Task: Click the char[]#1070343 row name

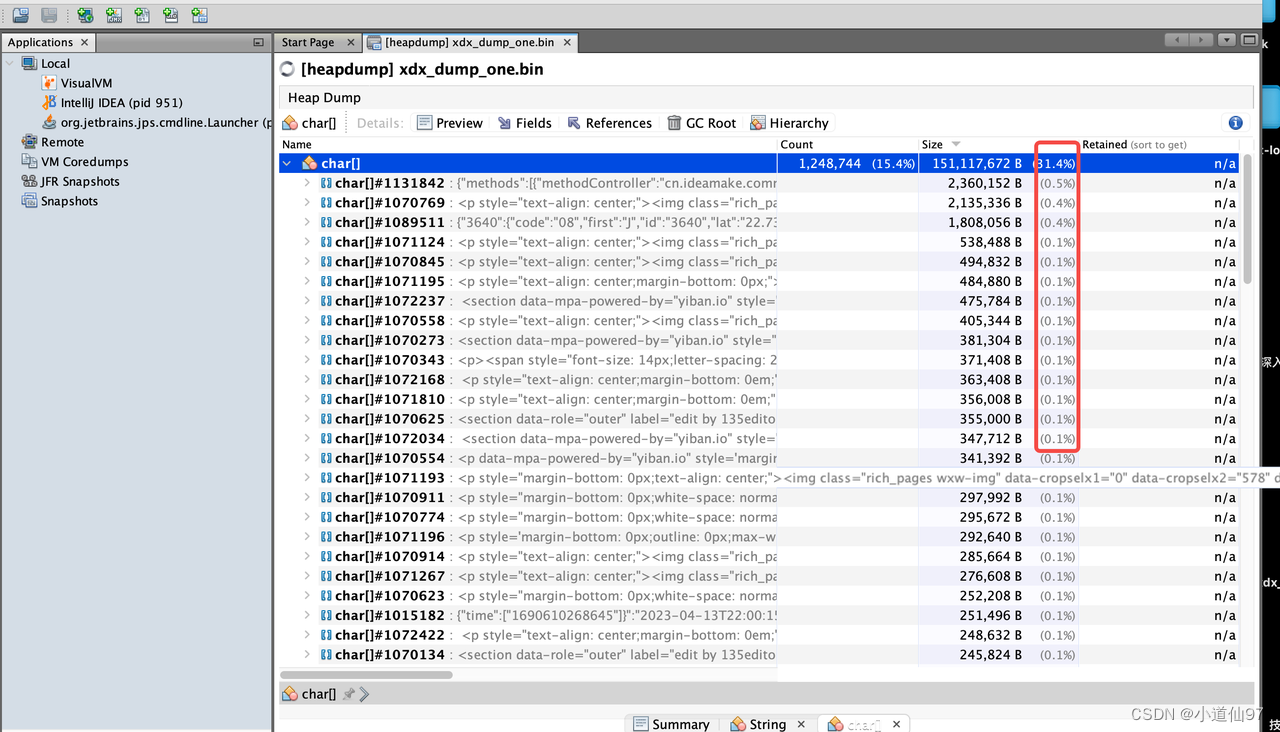Action: 389,360
